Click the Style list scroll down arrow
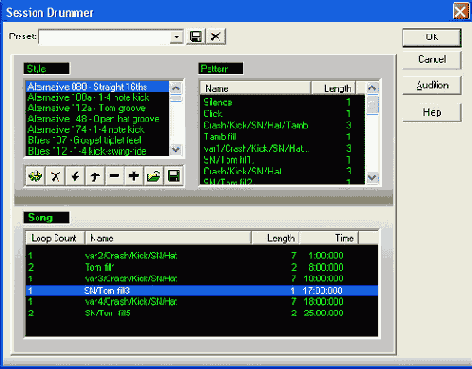This screenshot has width=472, height=369. pos(176,150)
